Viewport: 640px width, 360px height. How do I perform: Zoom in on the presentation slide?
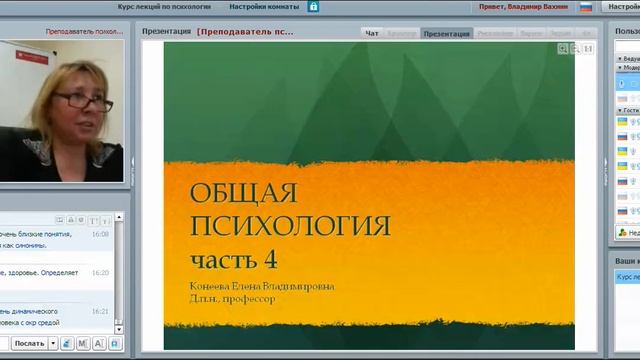(x=563, y=49)
